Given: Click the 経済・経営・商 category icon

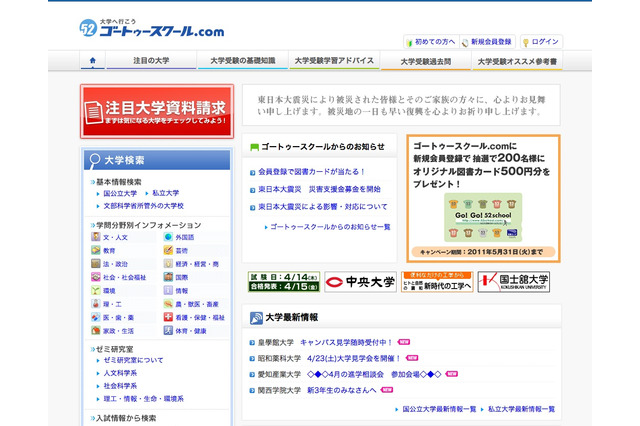Looking at the screenshot, I should coord(168,264).
